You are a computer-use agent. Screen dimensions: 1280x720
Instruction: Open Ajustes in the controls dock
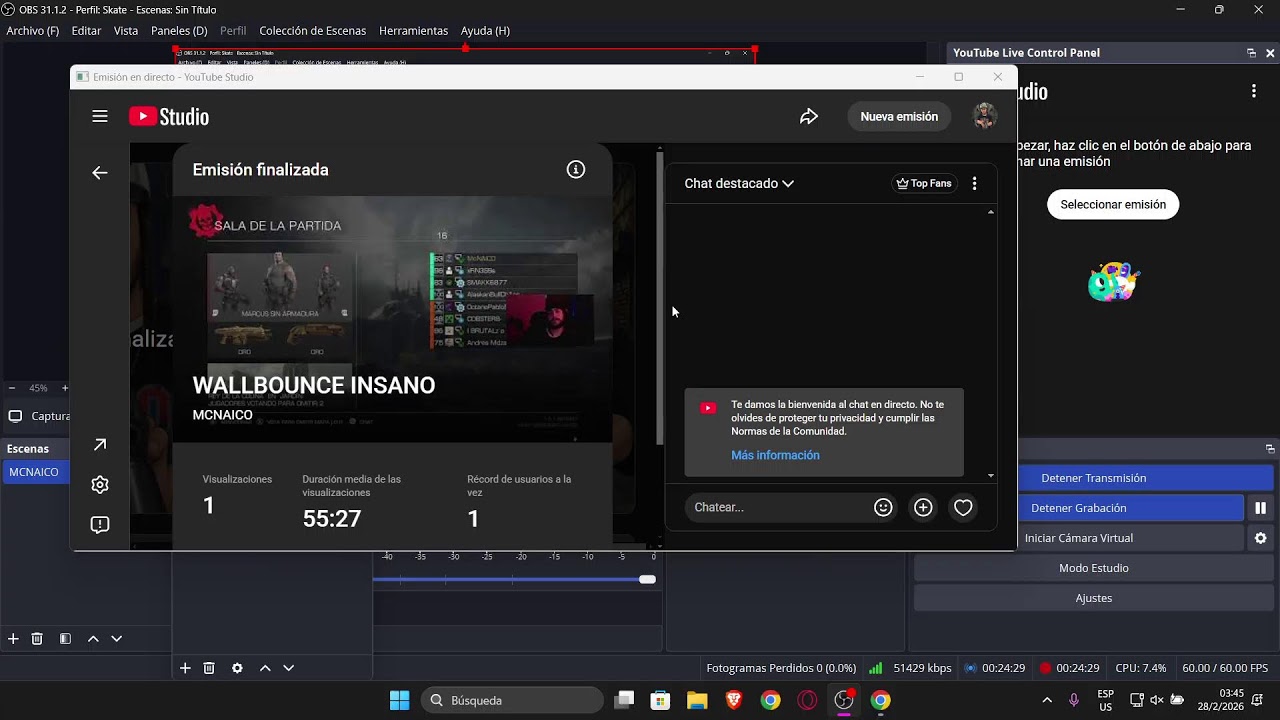tap(1094, 598)
